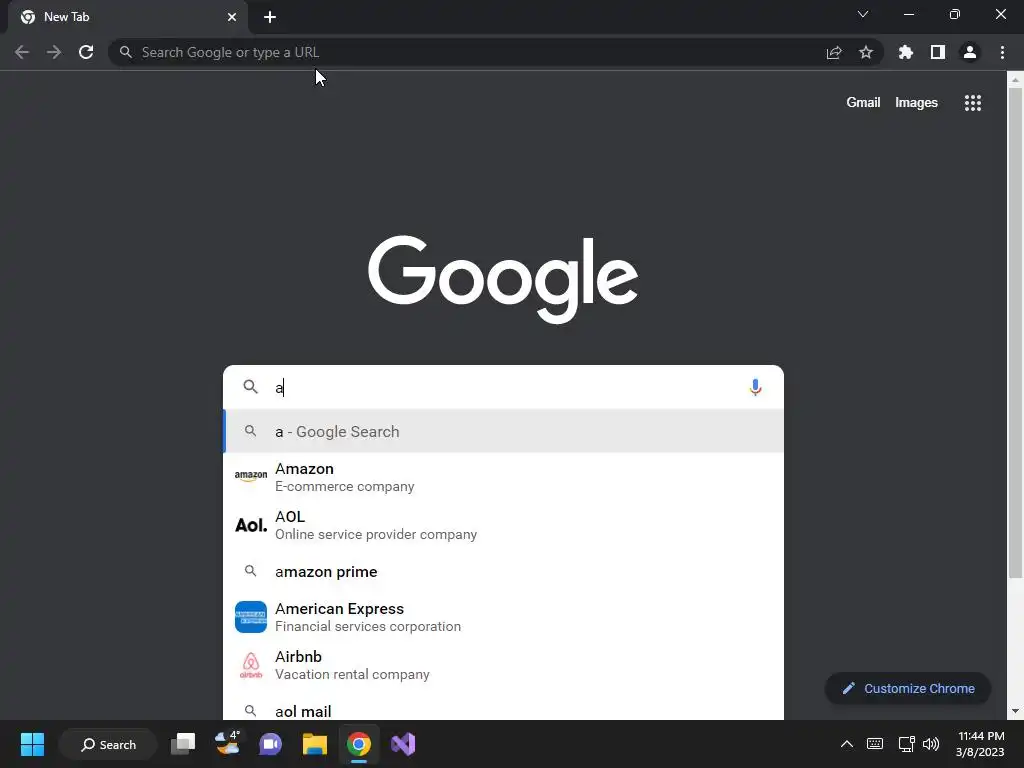Open File Explorer from taskbar
This screenshot has width=1024, height=768.
[x=315, y=744]
